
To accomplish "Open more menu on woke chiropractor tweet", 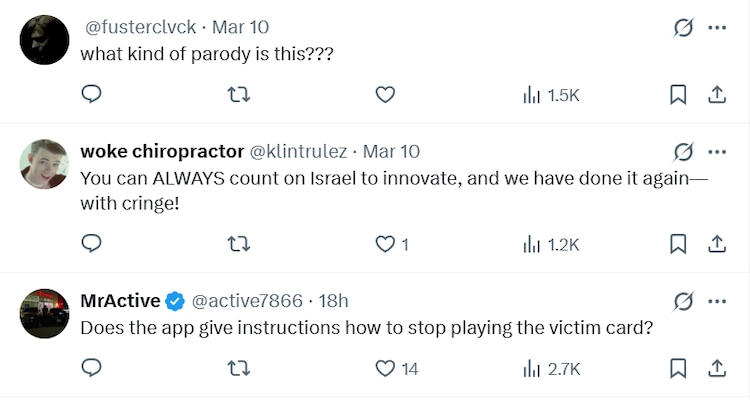I will point(716,152).
